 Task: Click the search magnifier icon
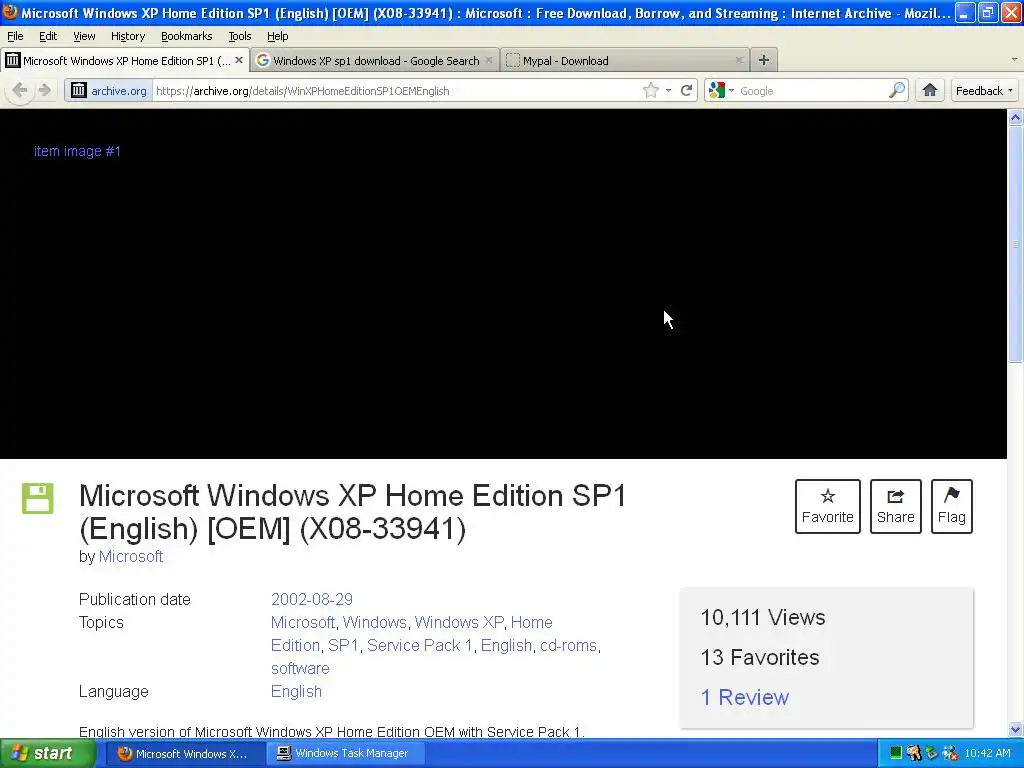897,90
